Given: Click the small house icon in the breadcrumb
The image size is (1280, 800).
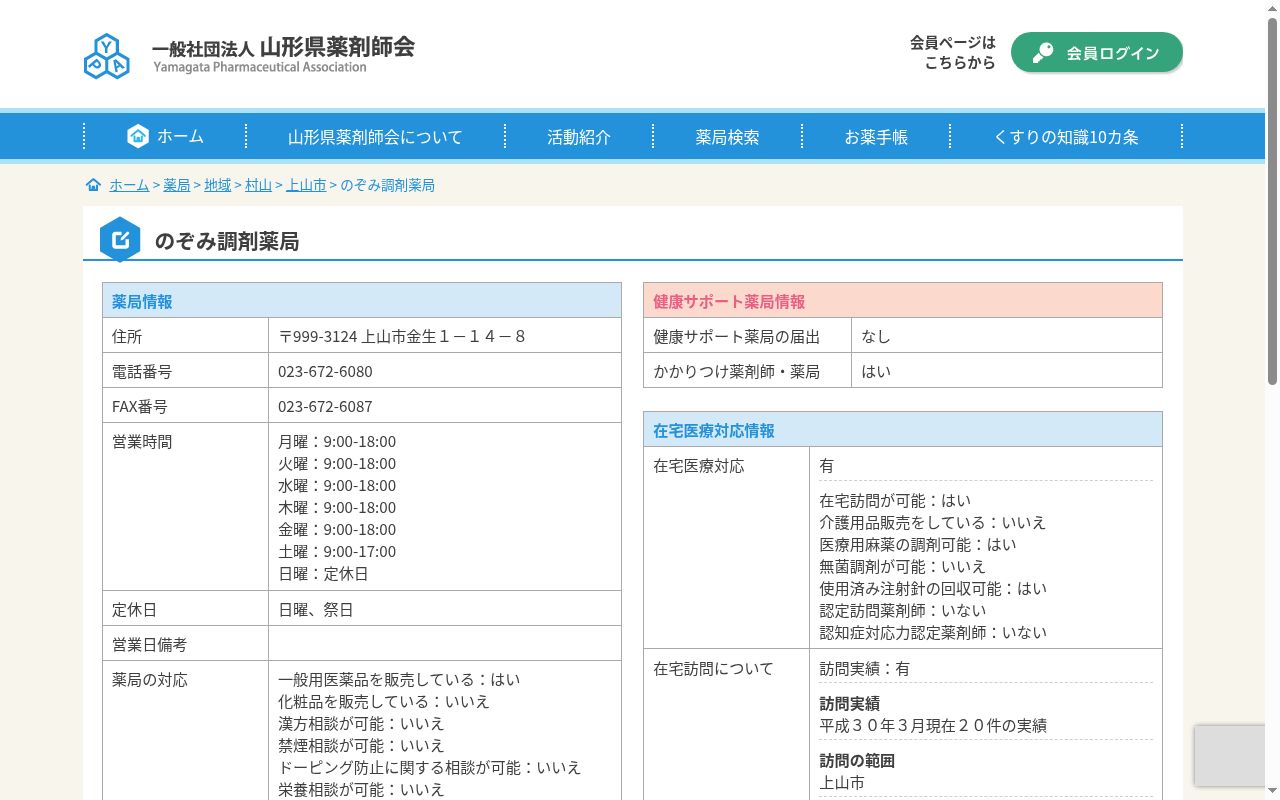Looking at the screenshot, I should coord(94,185).
